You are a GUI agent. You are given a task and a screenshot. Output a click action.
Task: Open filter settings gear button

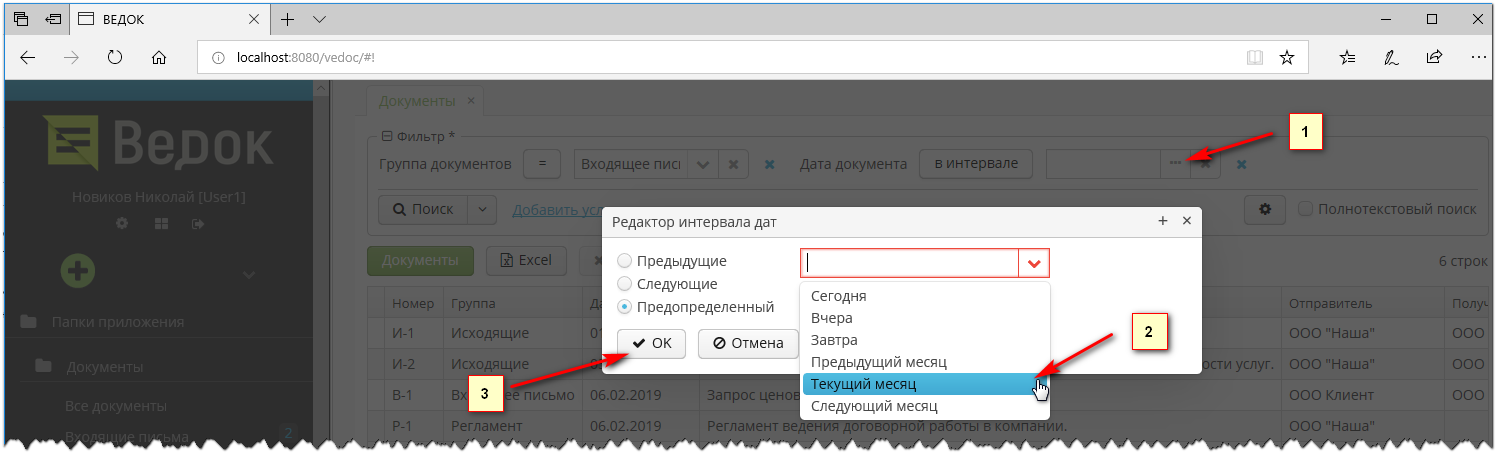point(1264,209)
